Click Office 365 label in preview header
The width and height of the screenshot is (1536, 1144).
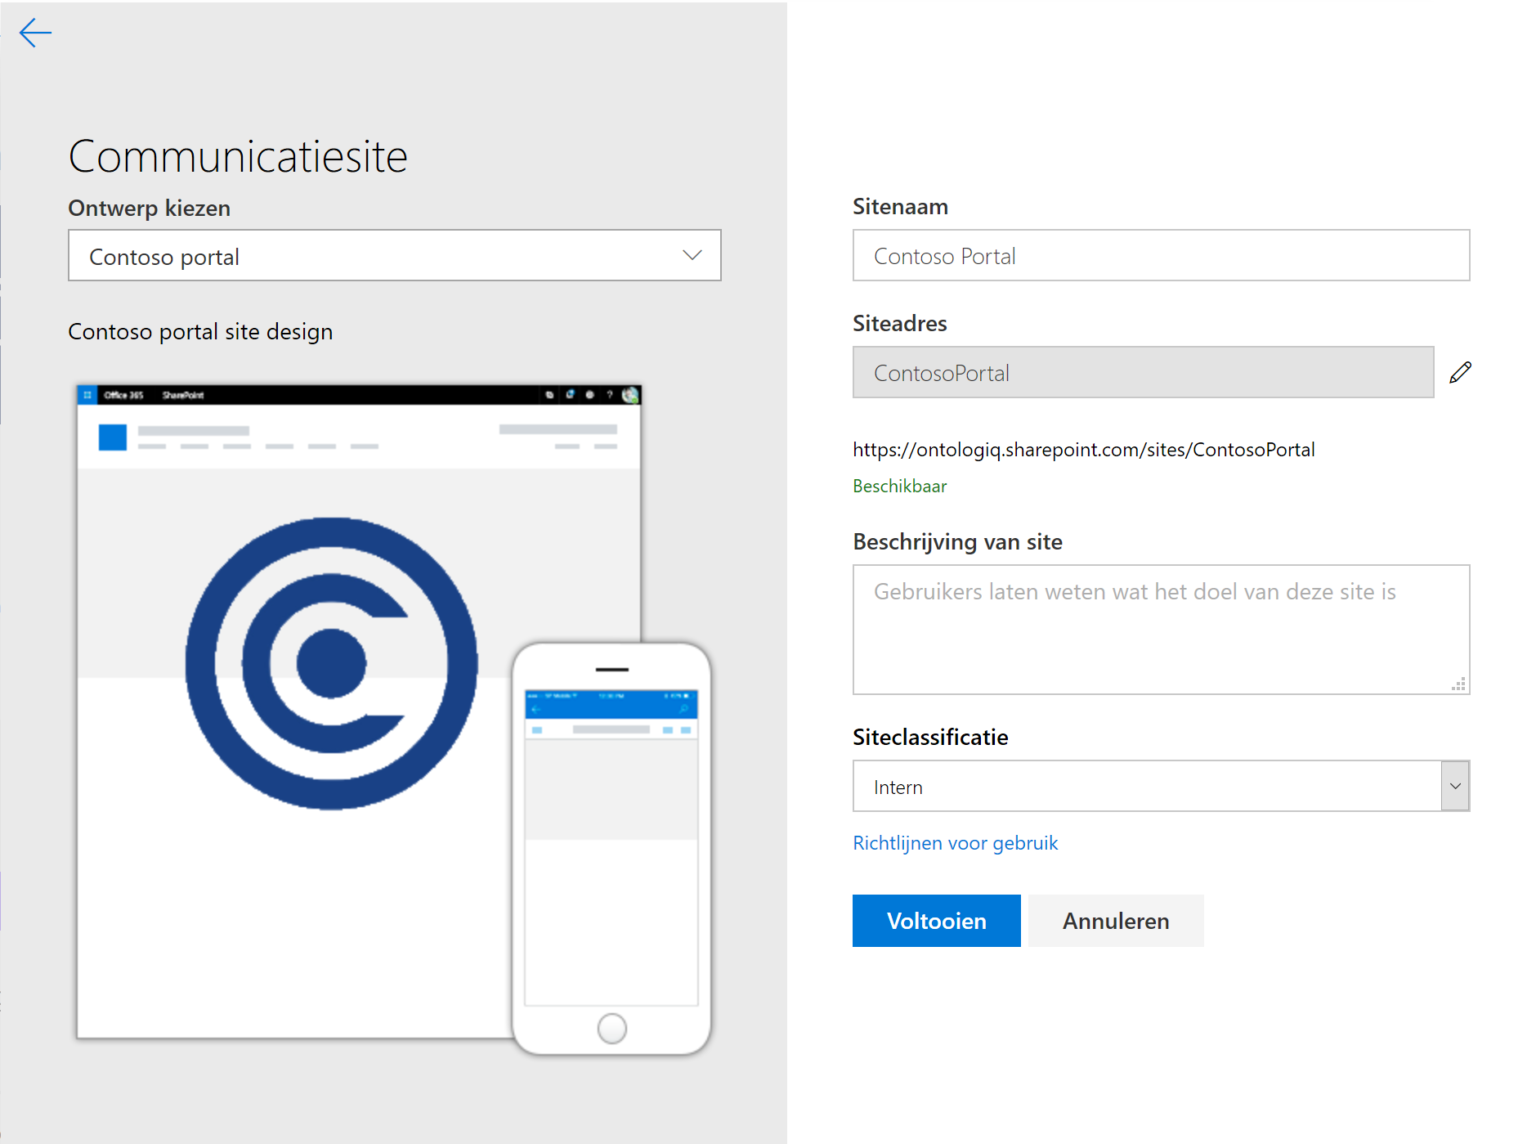tap(124, 395)
